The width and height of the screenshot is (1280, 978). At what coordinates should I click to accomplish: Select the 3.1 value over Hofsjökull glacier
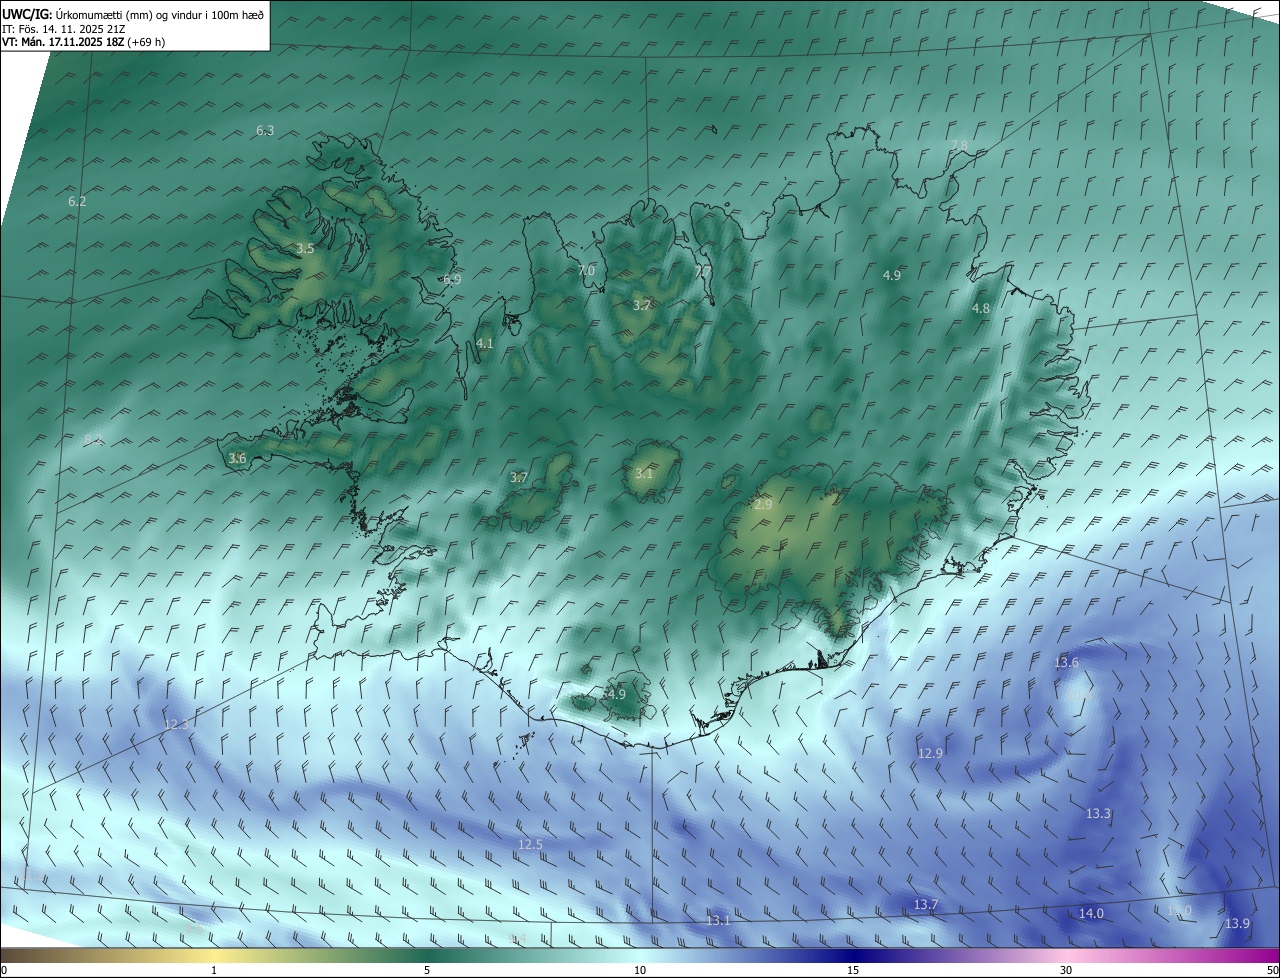click(x=644, y=474)
